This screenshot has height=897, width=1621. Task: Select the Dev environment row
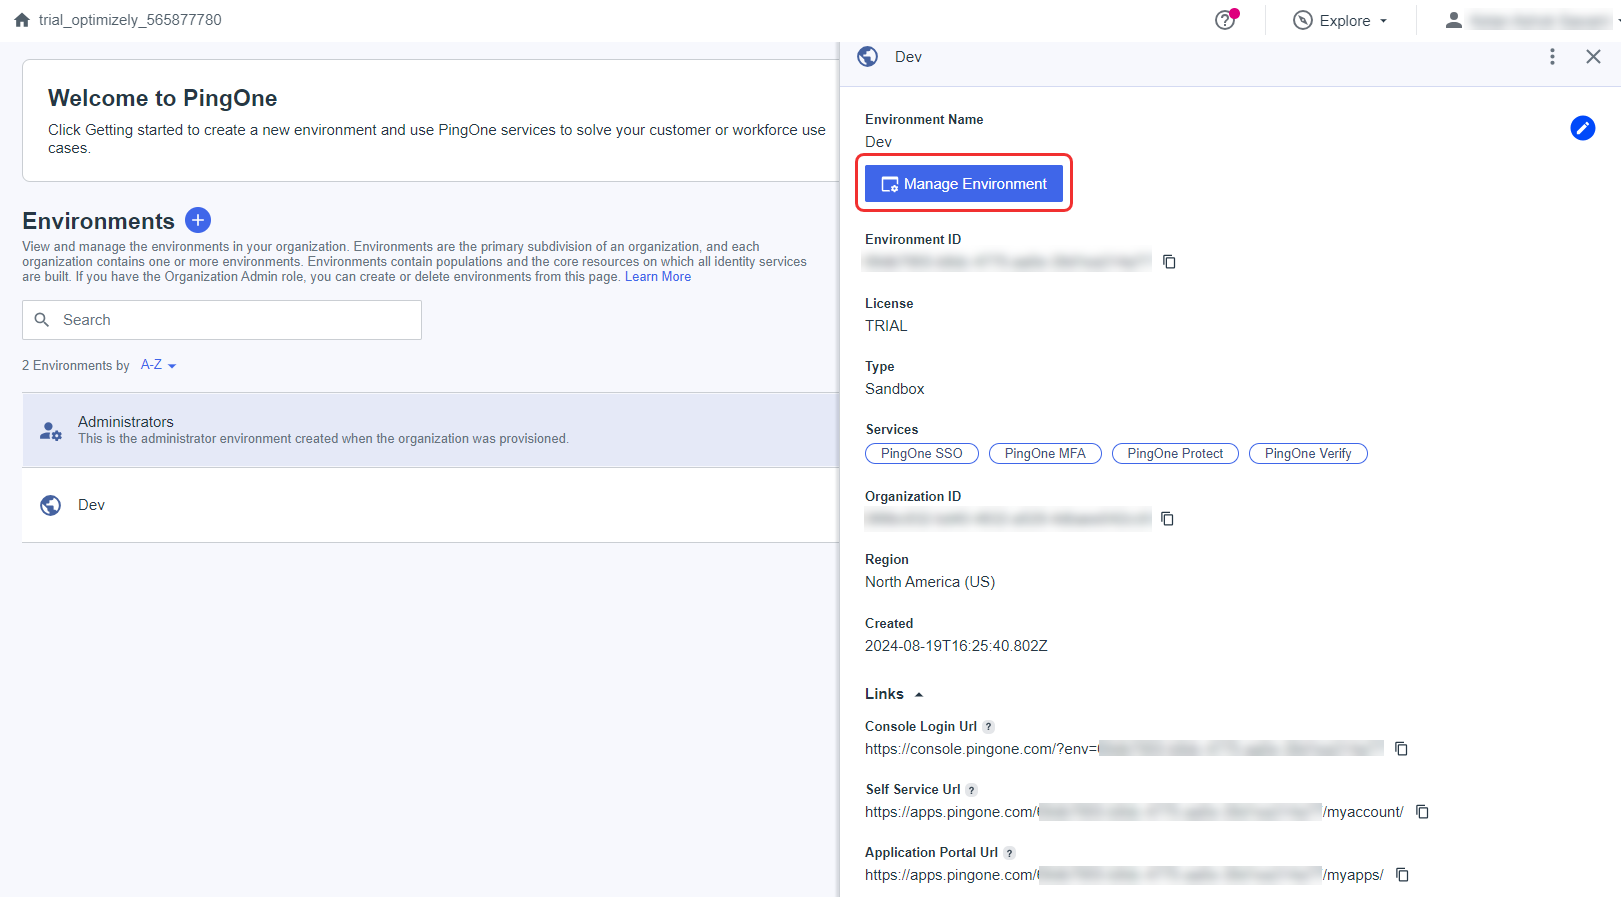point(430,505)
